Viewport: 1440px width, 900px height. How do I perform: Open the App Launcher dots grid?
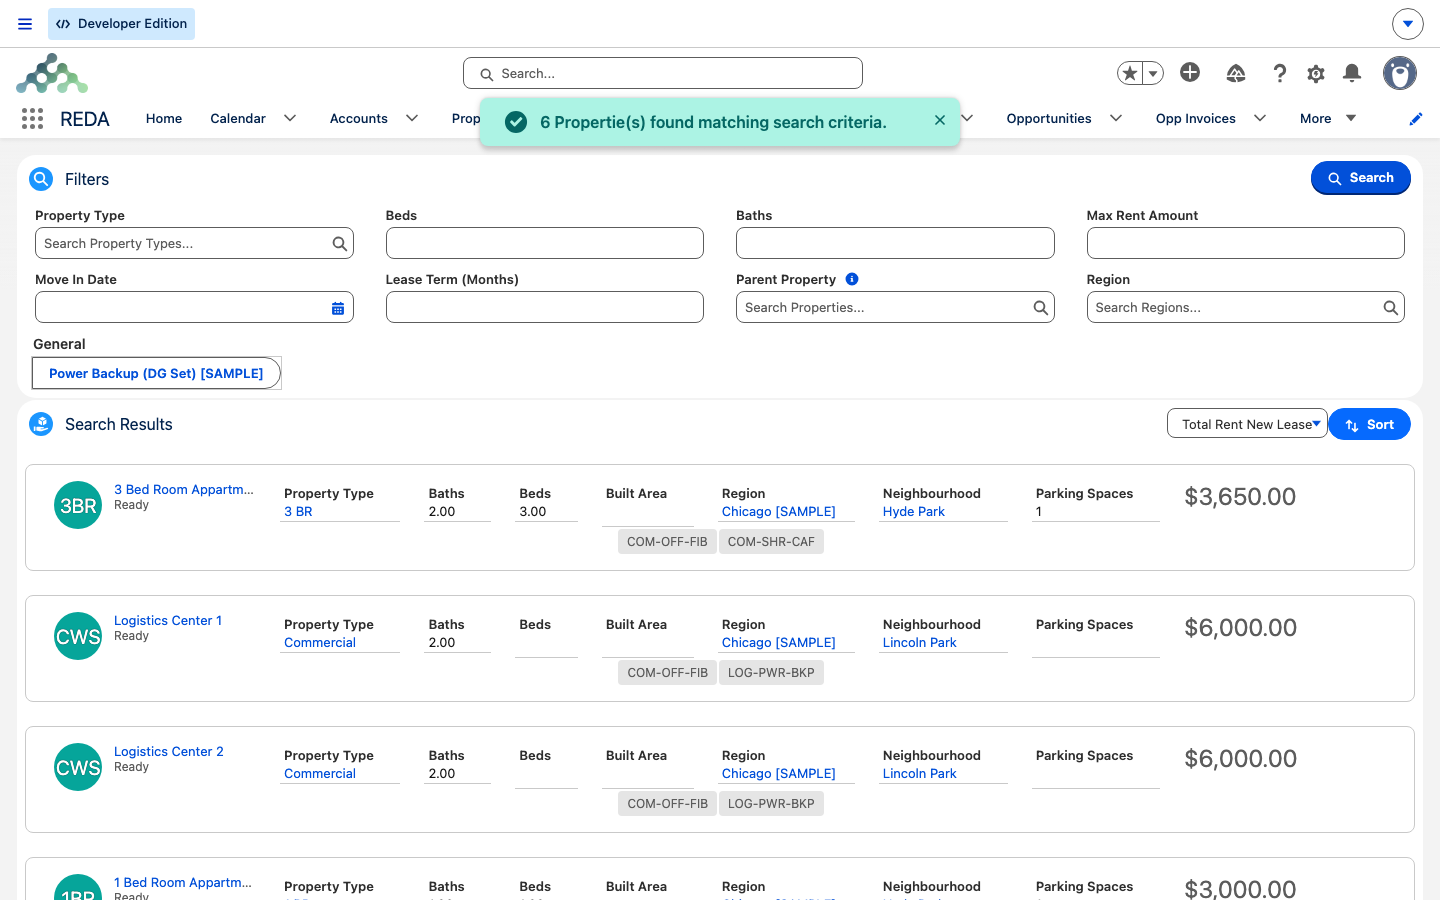coord(32,119)
